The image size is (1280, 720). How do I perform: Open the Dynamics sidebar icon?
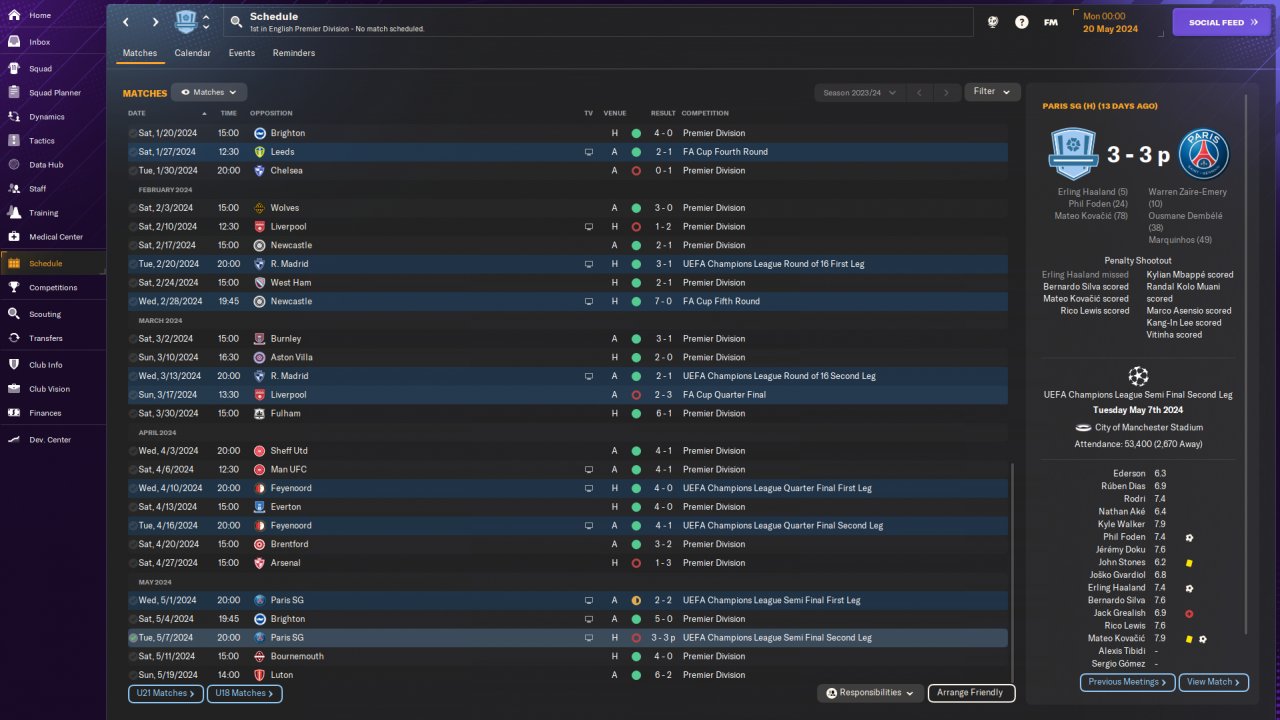coord(14,117)
